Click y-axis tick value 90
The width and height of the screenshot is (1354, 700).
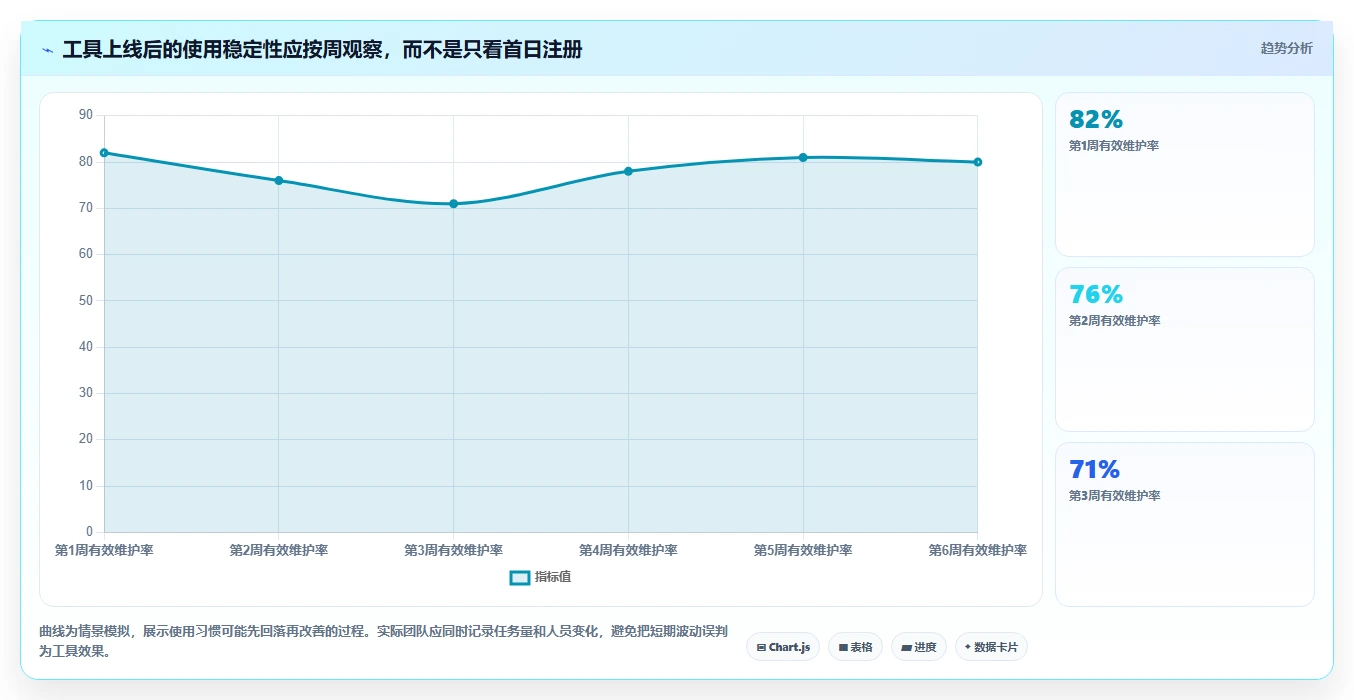click(x=85, y=116)
